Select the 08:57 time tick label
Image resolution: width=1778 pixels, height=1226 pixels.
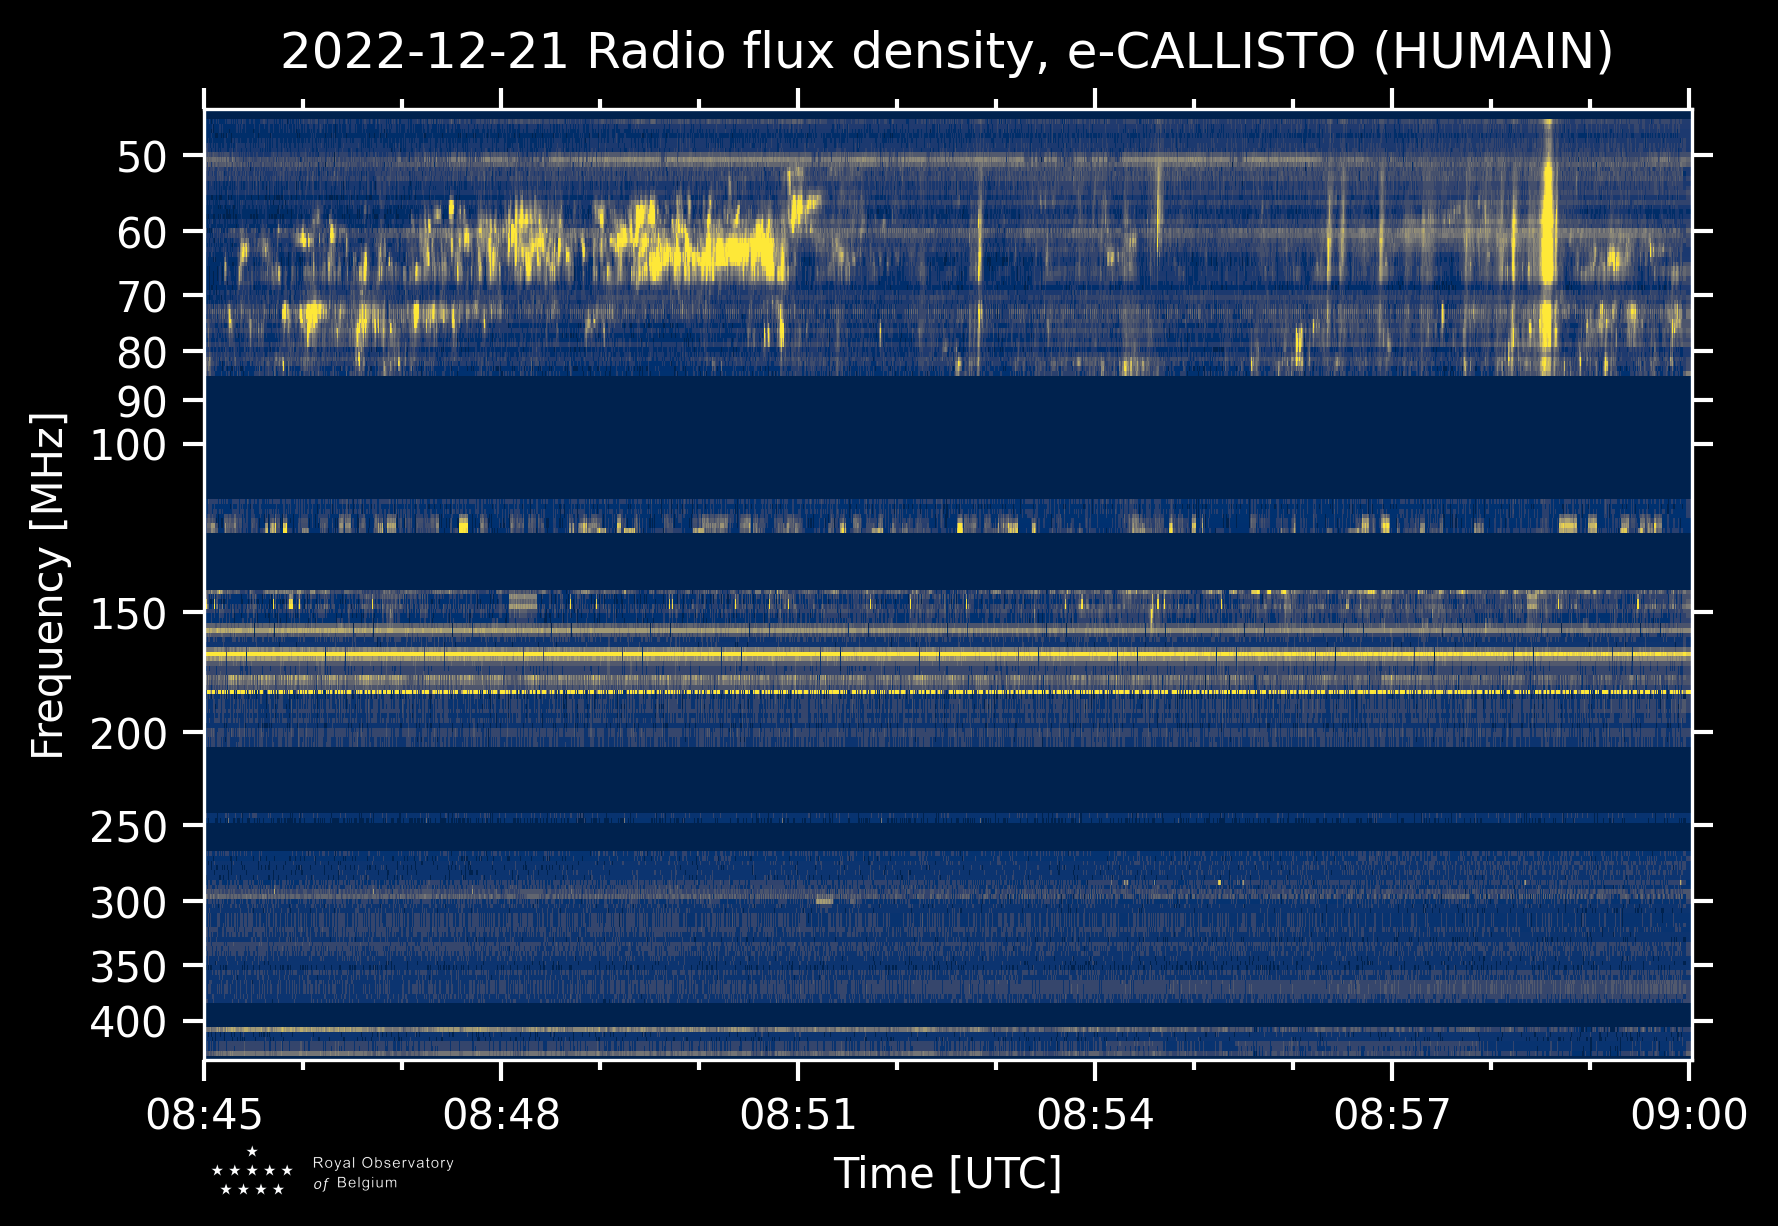pyautogui.click(x=1392, y=1114)
